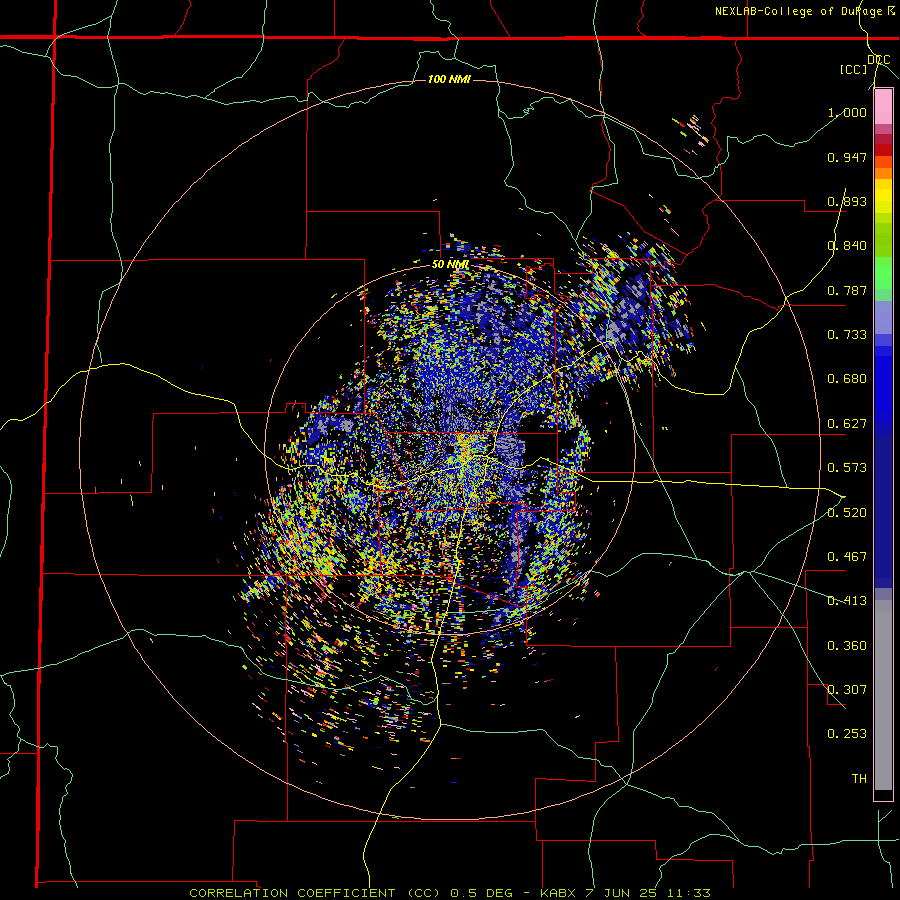Screen dimensions: 900x900
Task: Click the 1.000 legend value
Action: pos(847,112)
